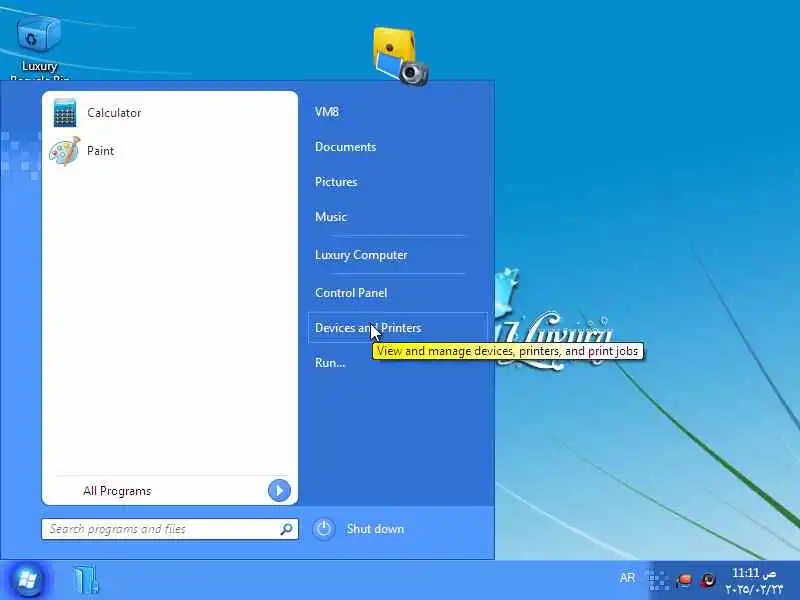Screen dimensions: 800x600
Task: Click the power icon beside Shut down
Action: coord(323,529)
